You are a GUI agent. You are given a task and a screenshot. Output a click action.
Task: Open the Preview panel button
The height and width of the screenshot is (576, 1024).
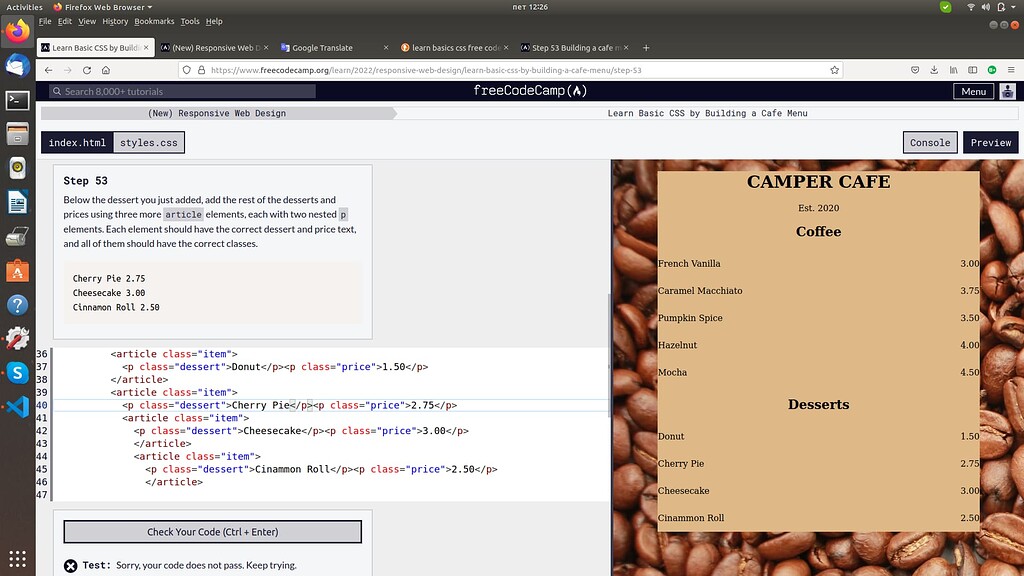point(991,142)
